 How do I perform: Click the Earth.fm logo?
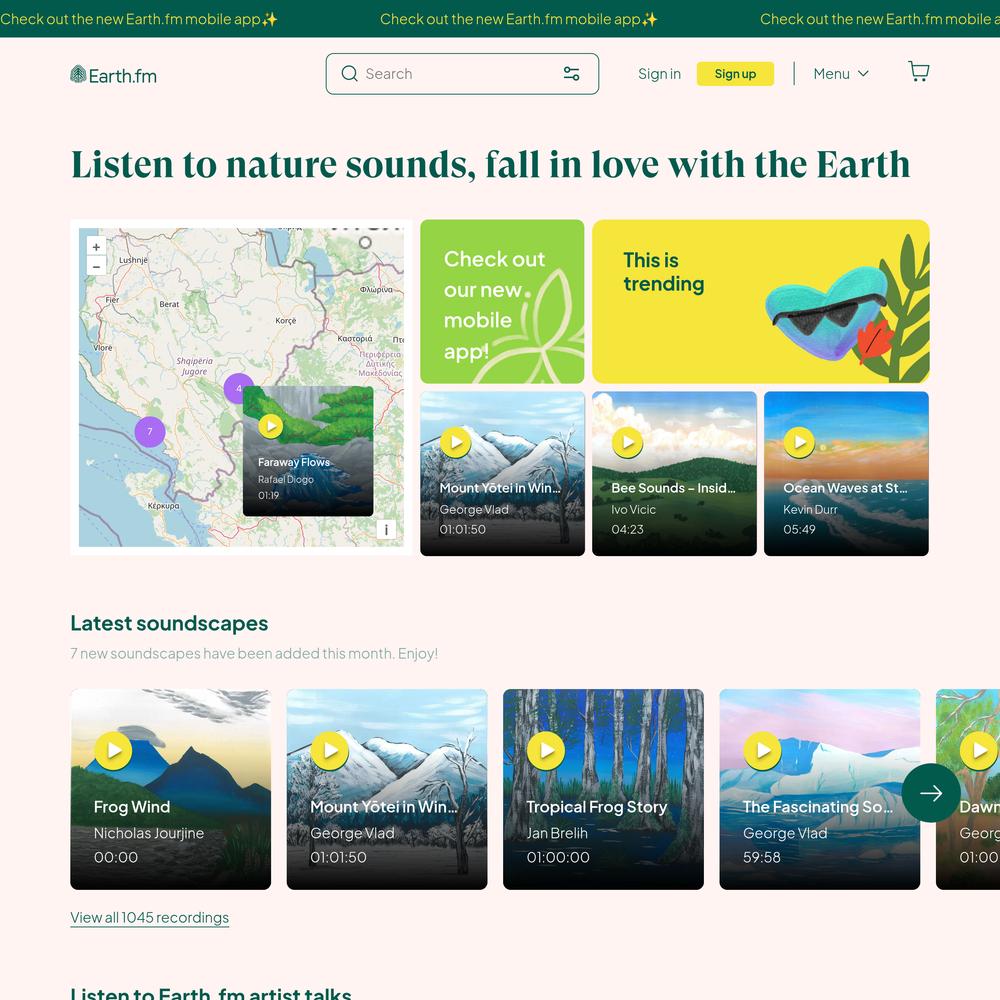[114, 75]
